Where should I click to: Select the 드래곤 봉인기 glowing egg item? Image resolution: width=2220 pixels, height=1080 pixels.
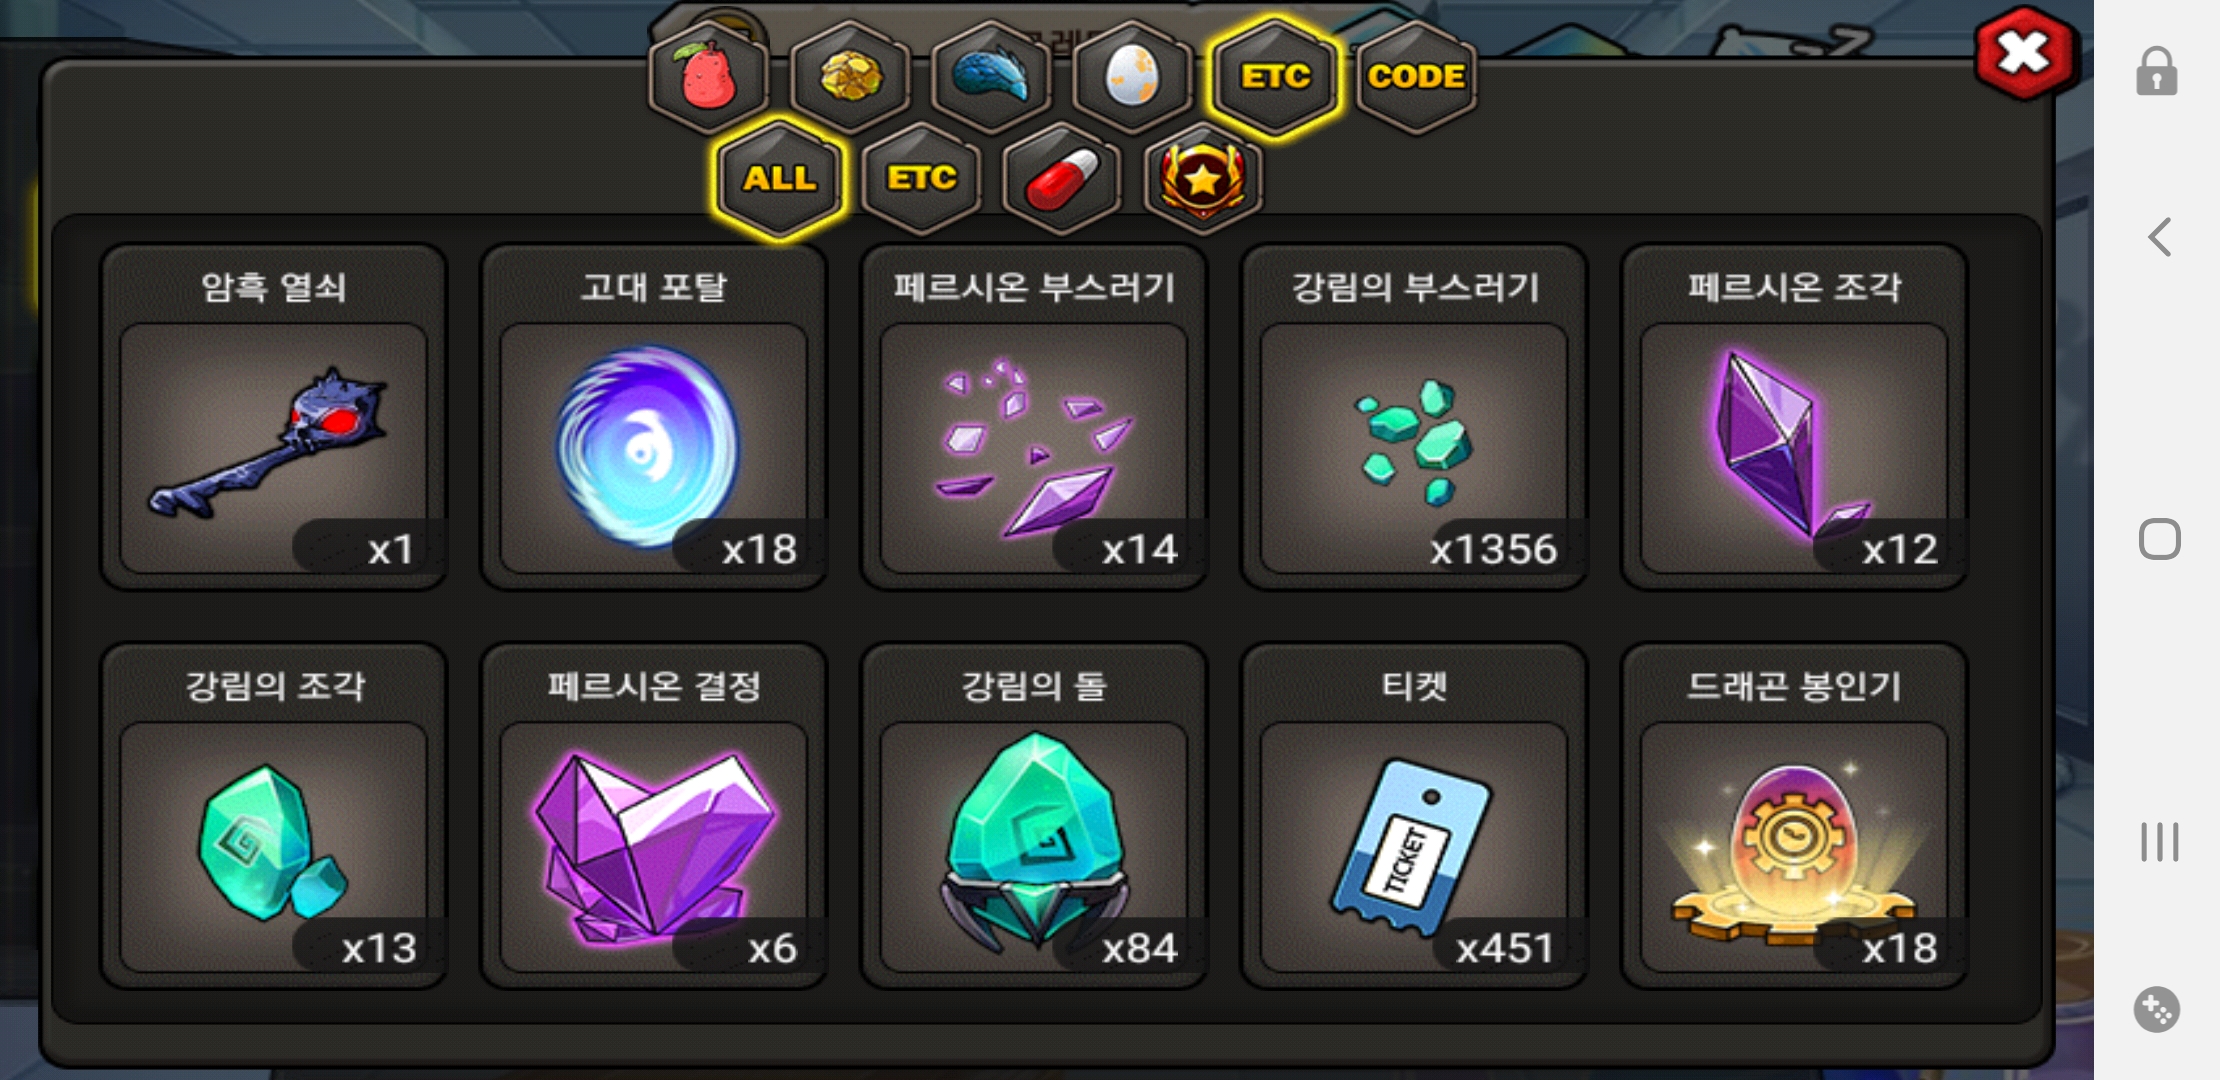pos(1794,816)
